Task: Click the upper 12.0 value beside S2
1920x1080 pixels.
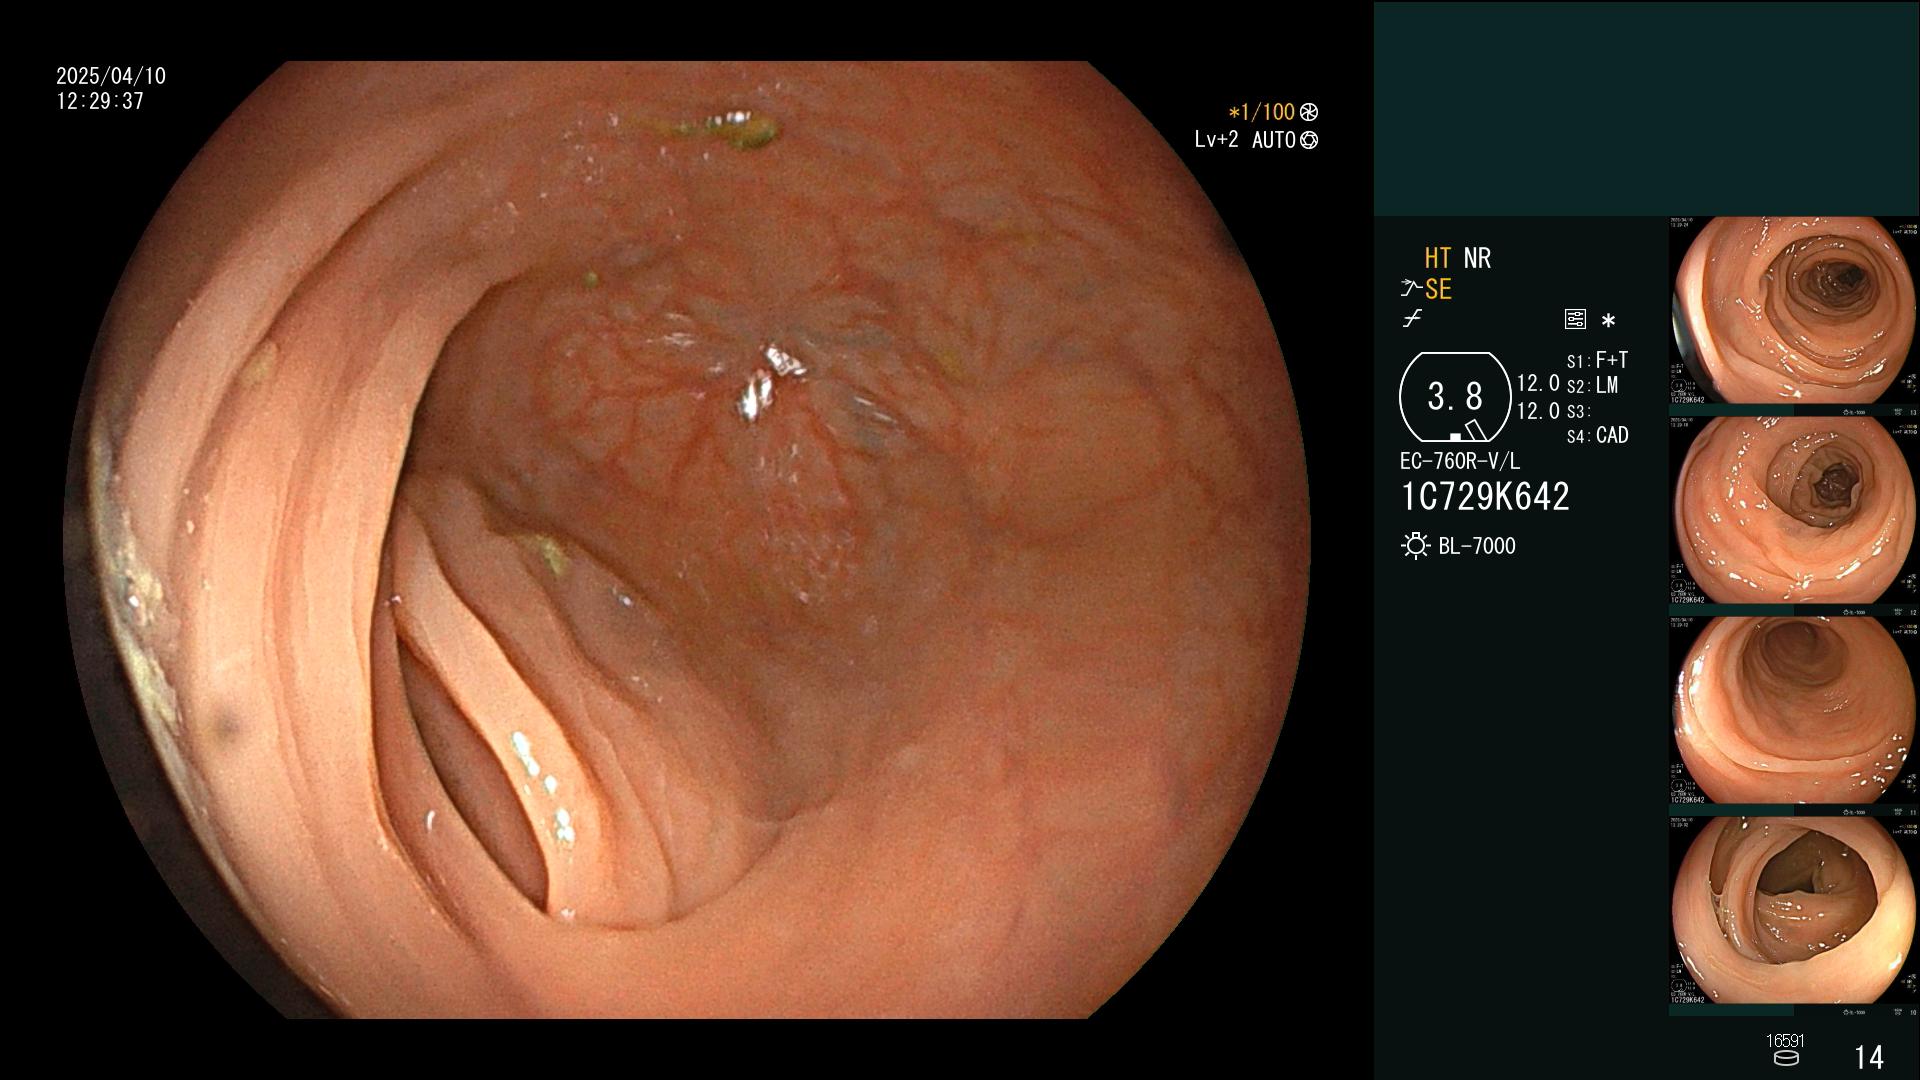Action: 1538,383
